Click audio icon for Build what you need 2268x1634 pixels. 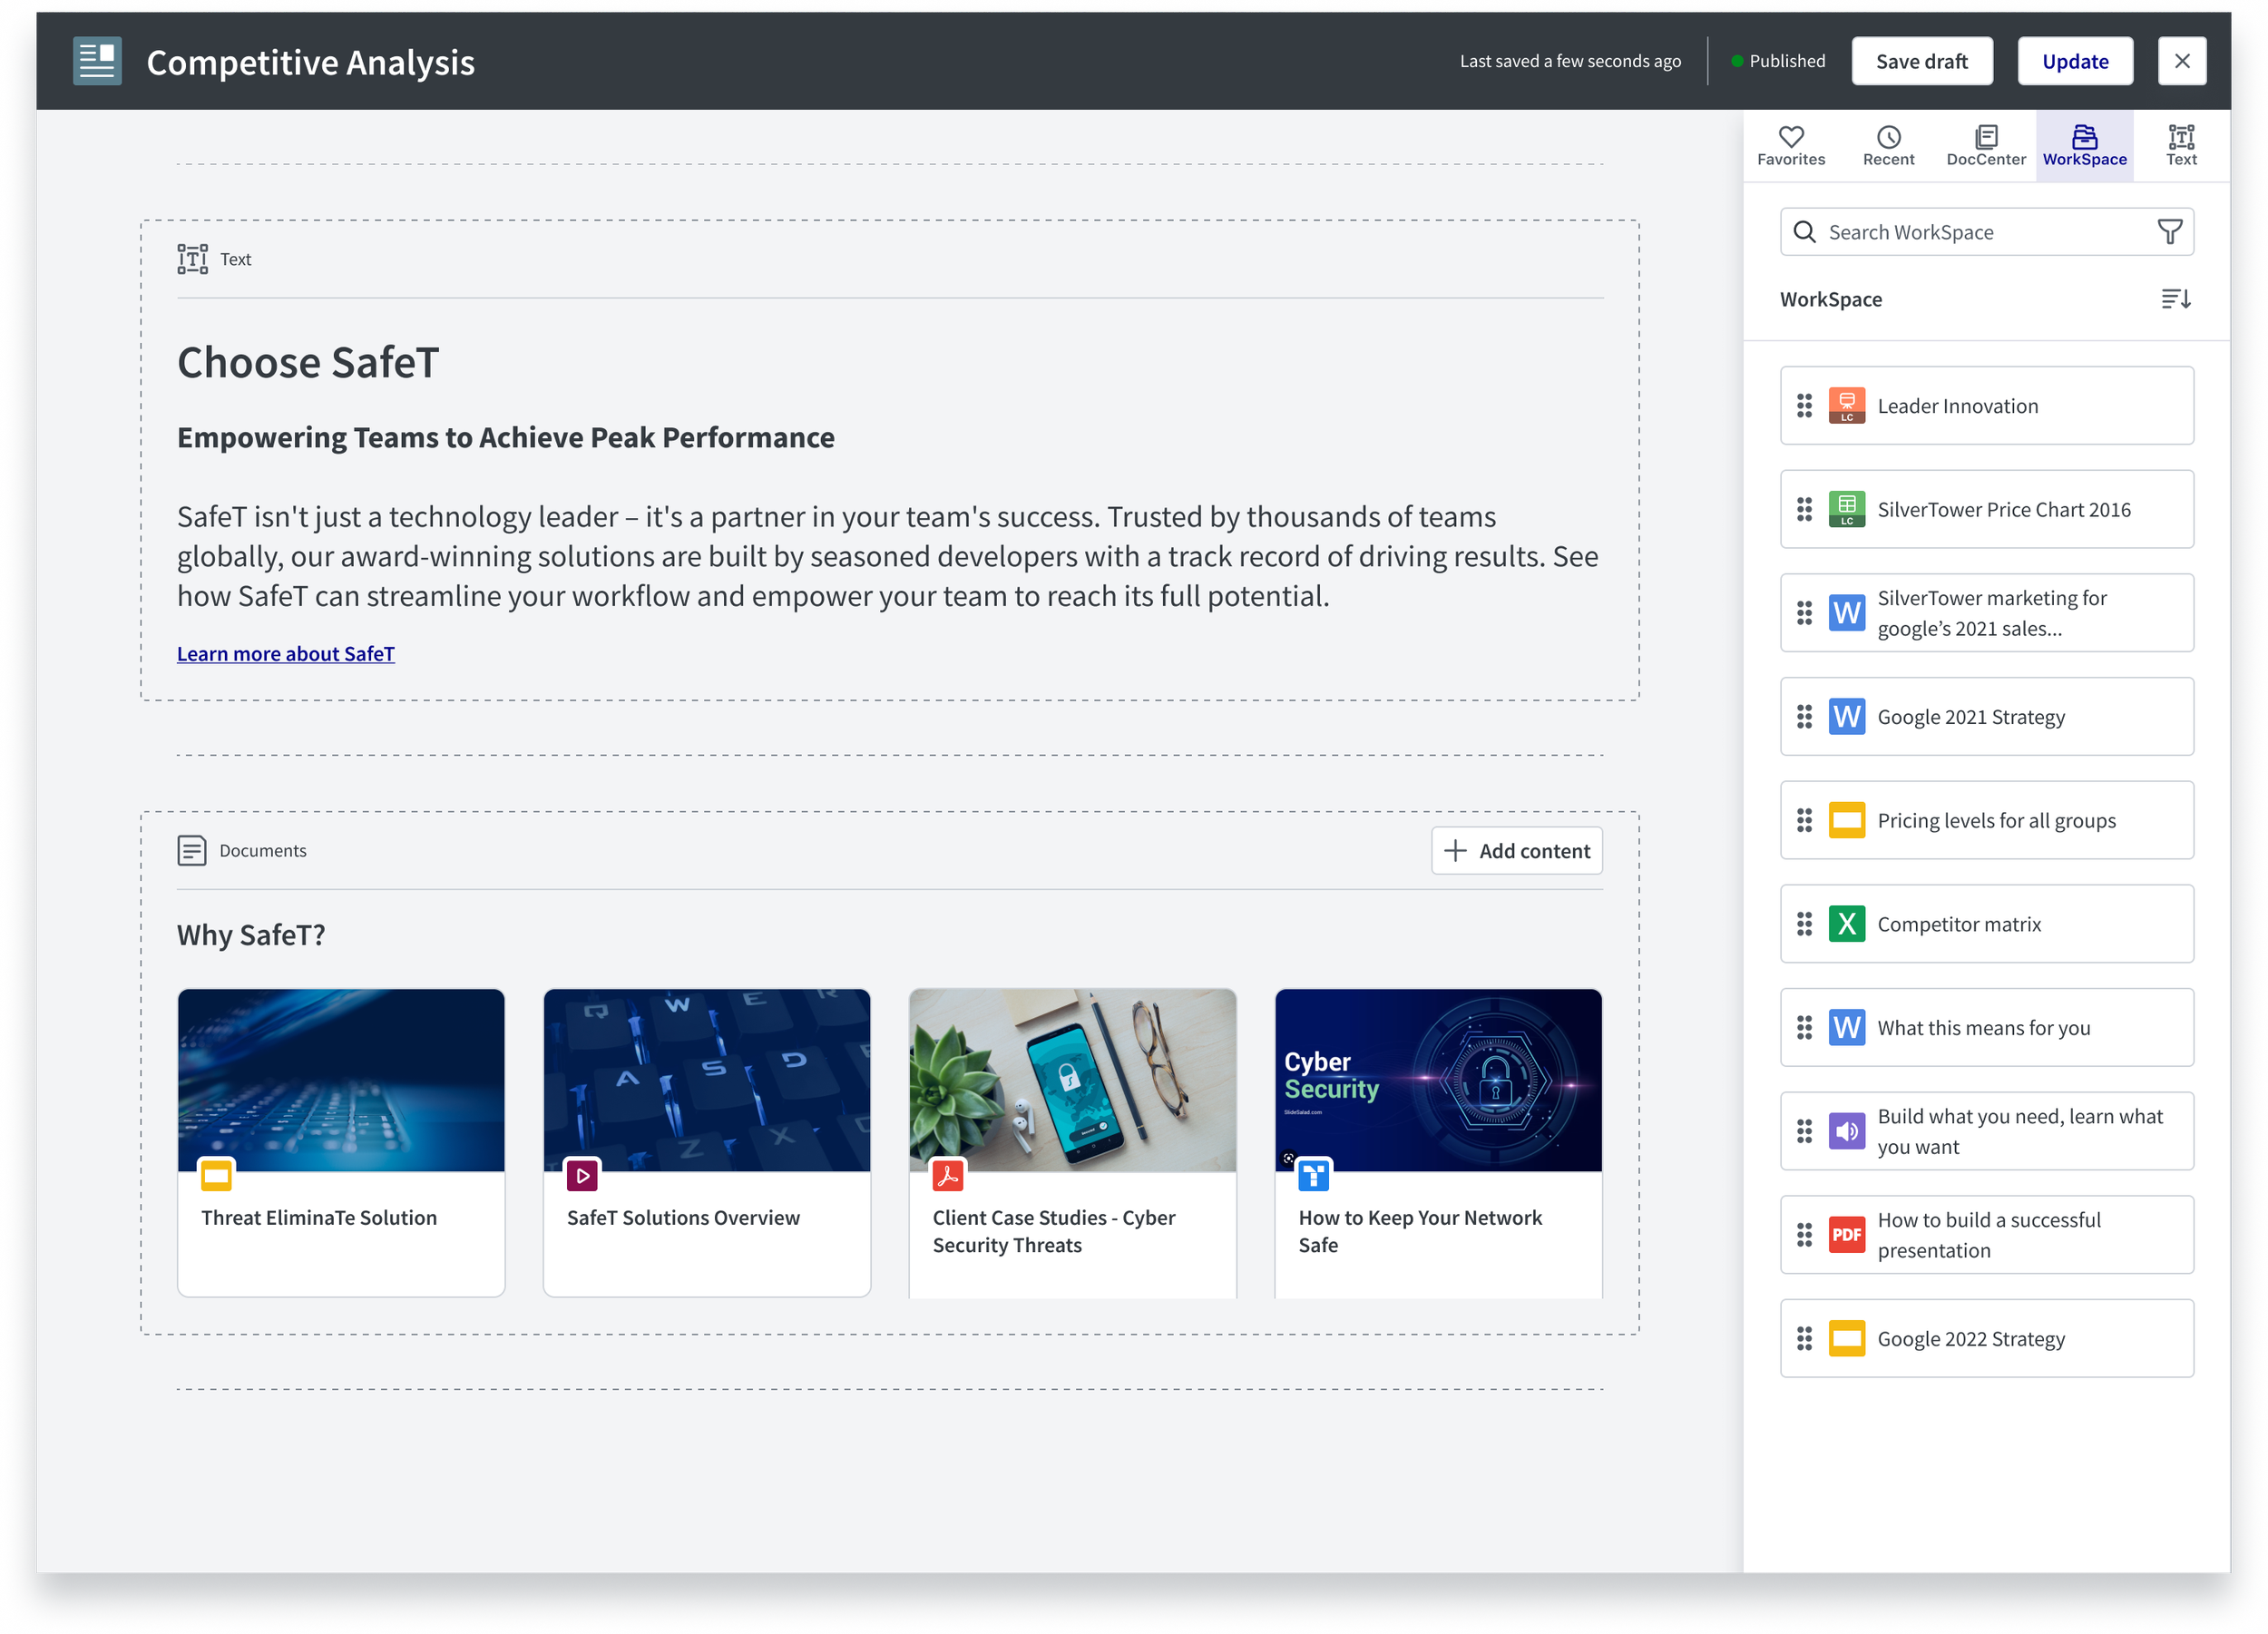pyautogui.click(x=1846, y=1131)
